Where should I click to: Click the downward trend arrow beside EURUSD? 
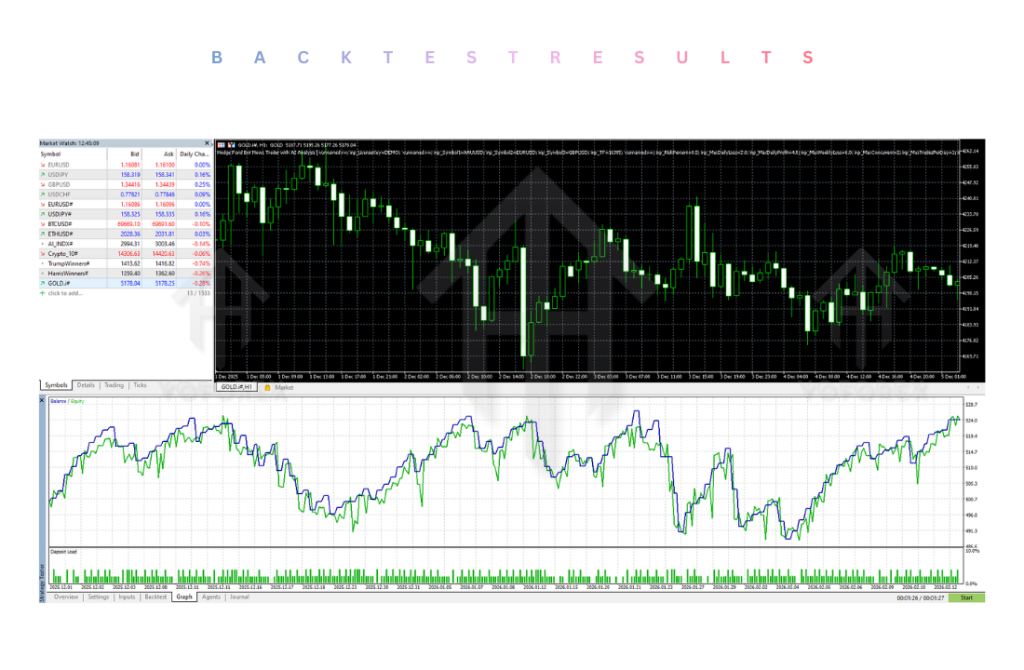(43, 165)
